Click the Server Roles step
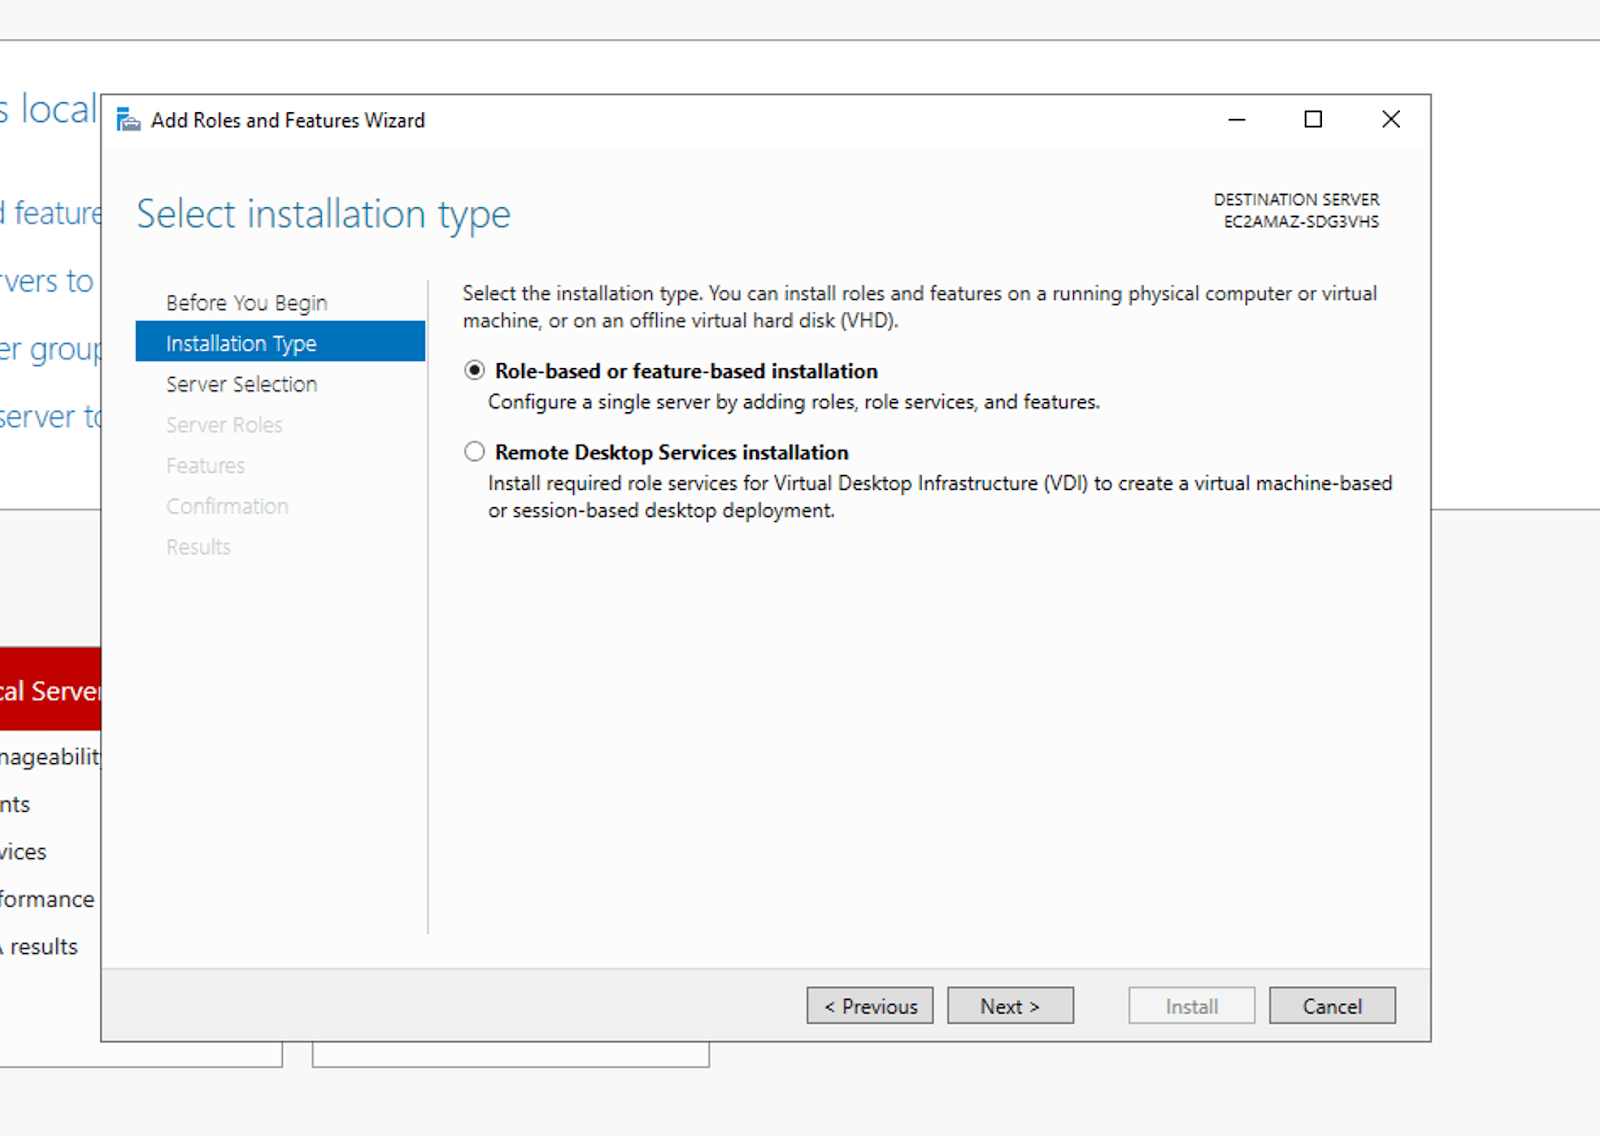The image size is (1600, 1136). point(224,425)
